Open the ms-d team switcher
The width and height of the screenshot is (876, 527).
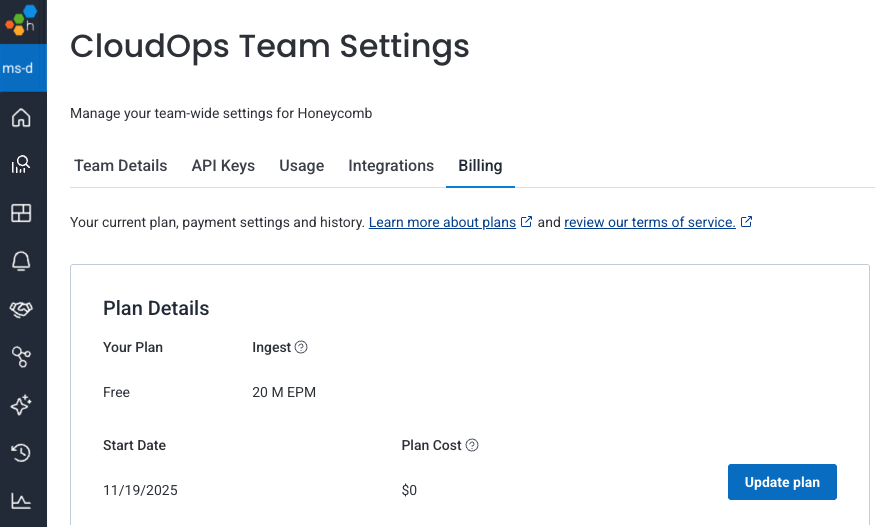click(x=23, y=68)
